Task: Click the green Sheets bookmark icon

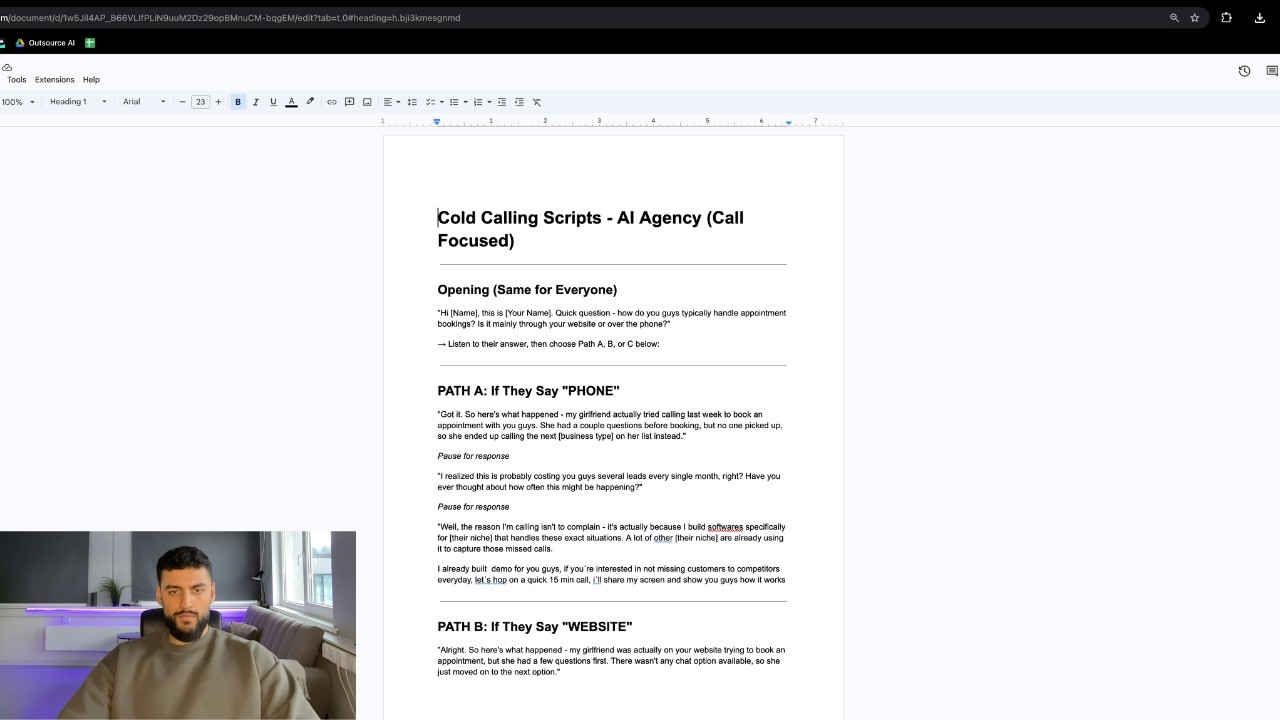Action: (90, 43)
